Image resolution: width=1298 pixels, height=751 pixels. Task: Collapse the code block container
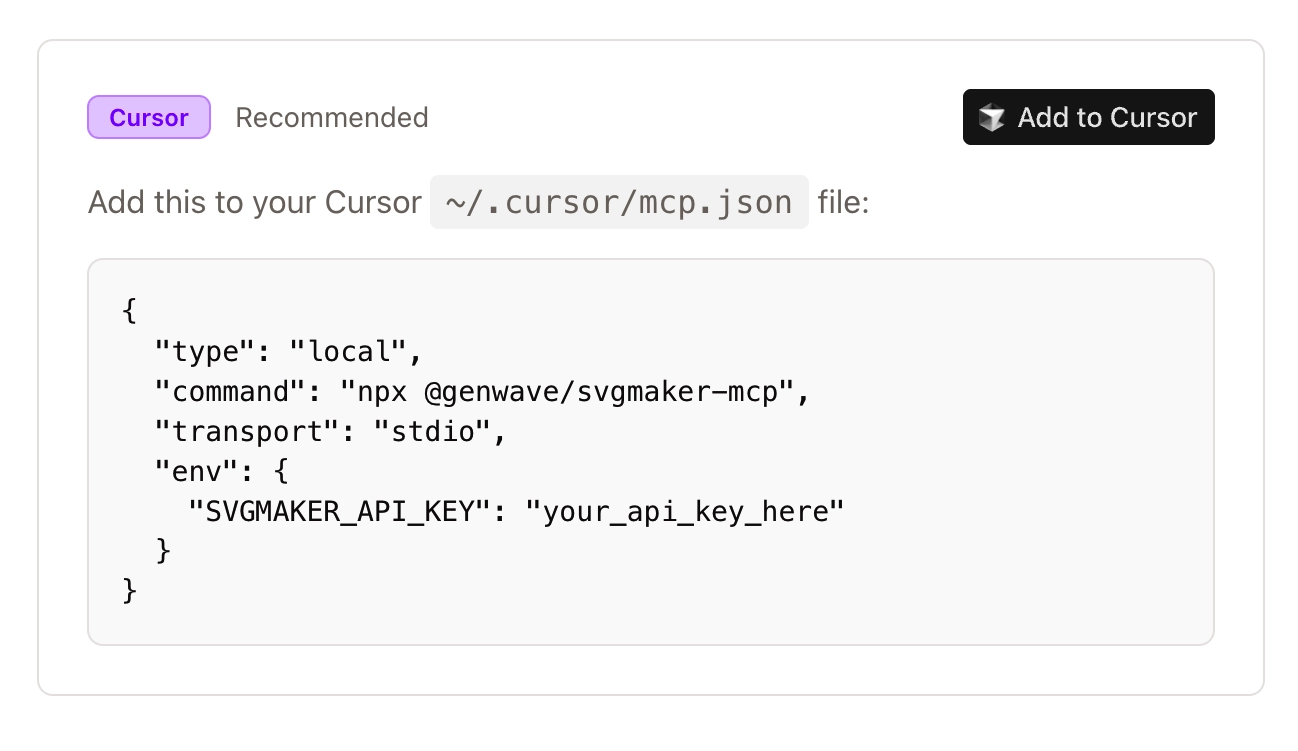(650, 450)
